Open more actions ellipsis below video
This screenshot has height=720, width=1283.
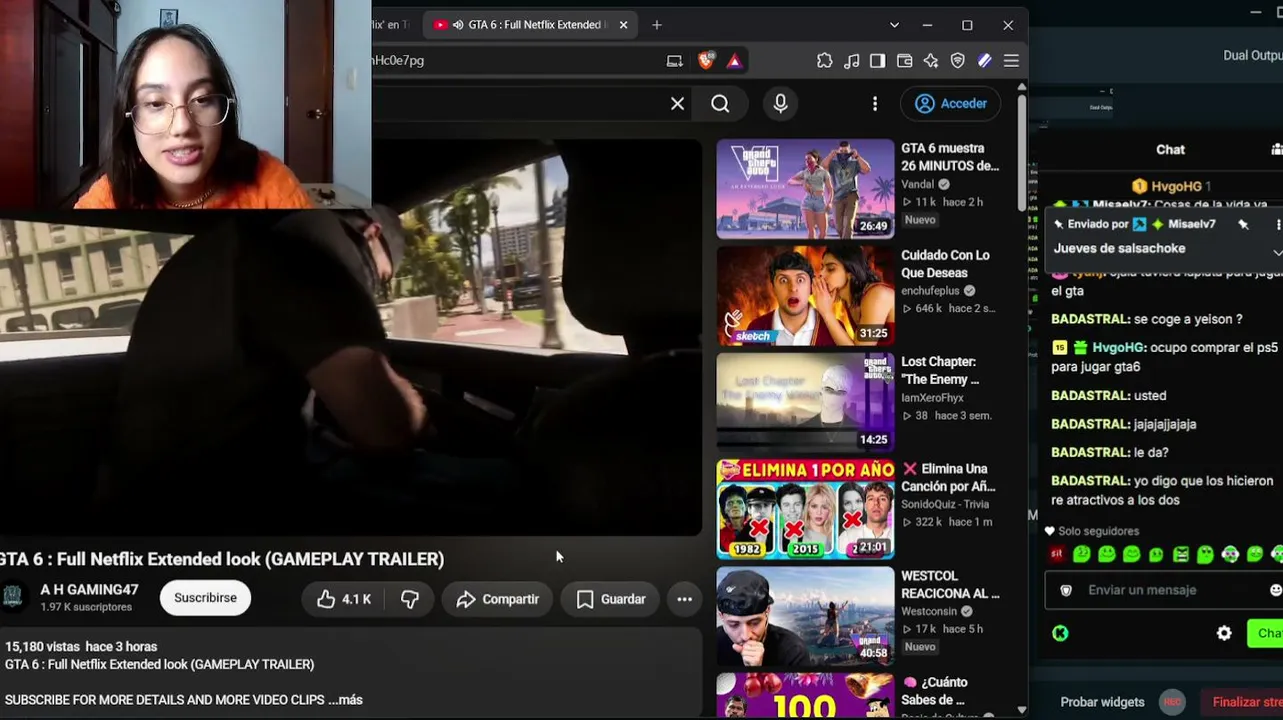coord(685,599)
